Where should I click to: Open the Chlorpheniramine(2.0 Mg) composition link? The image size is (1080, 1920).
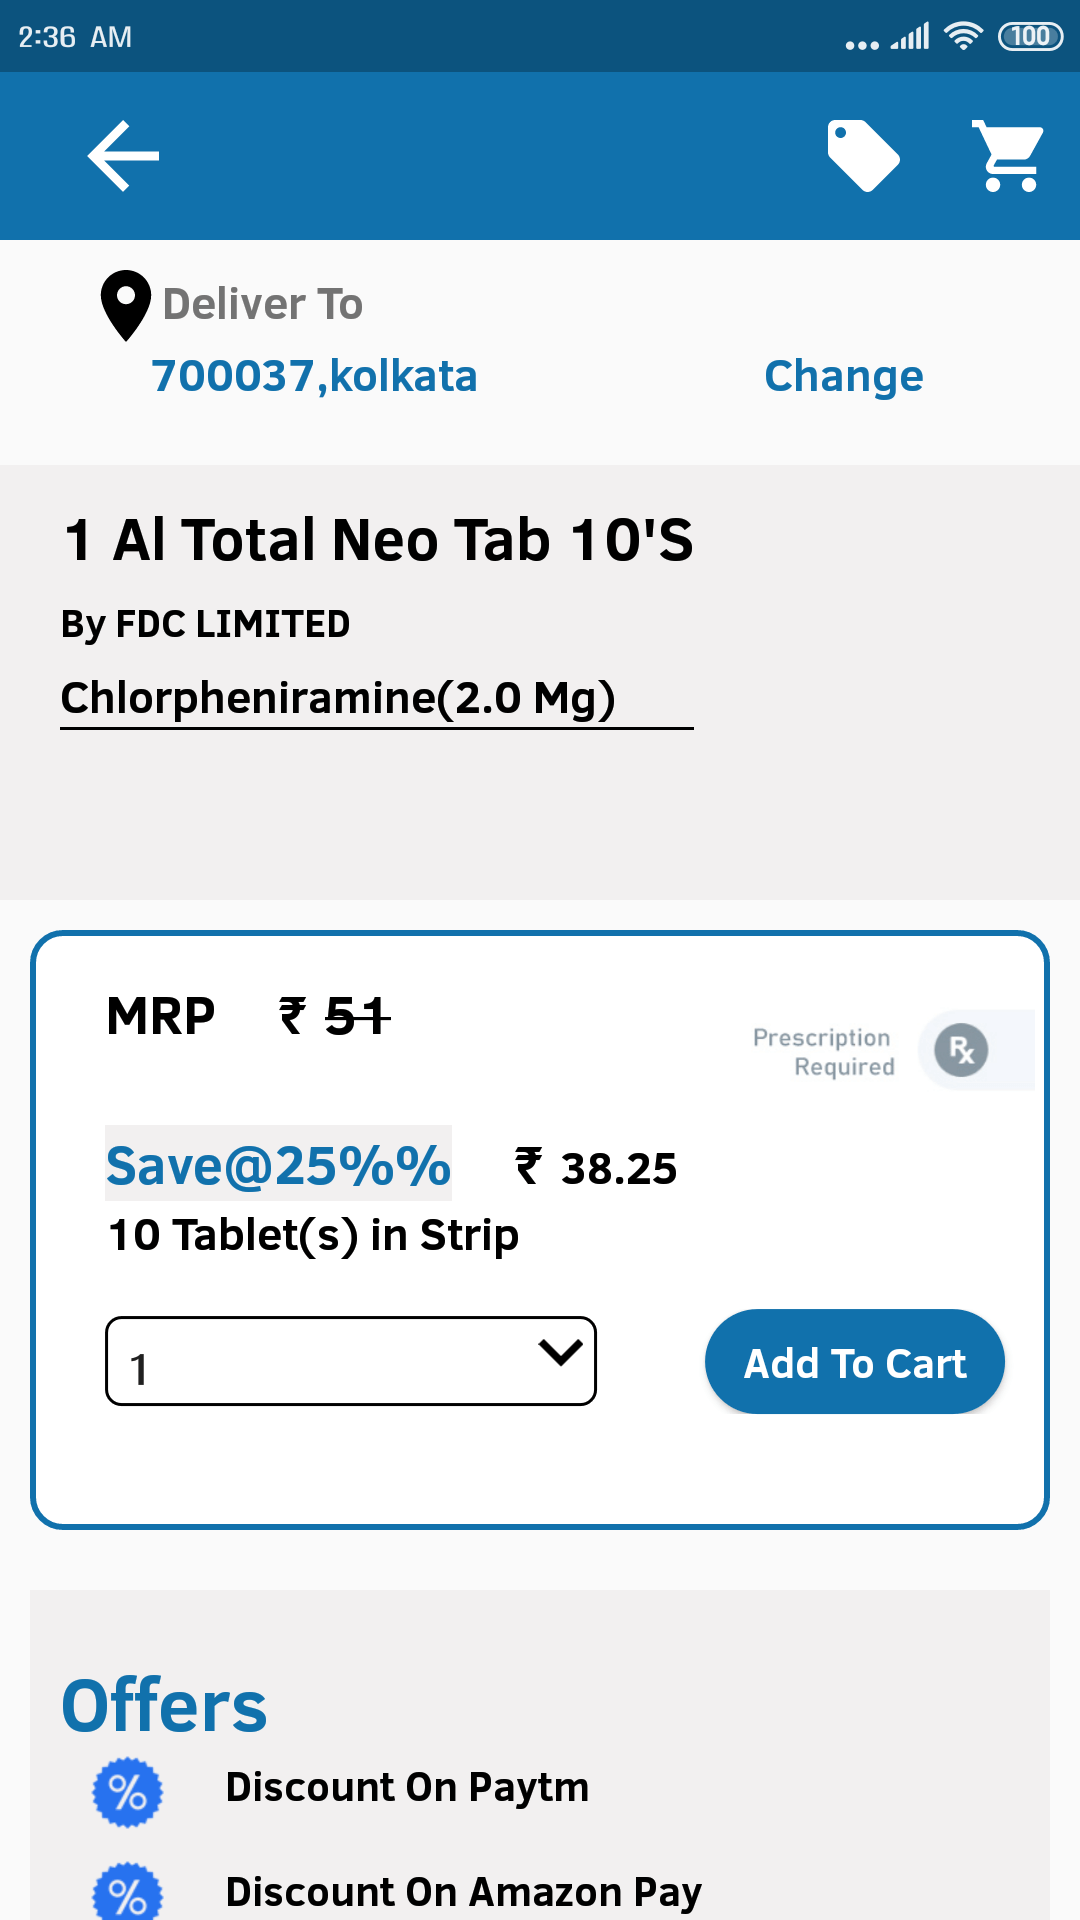(338, 698)
